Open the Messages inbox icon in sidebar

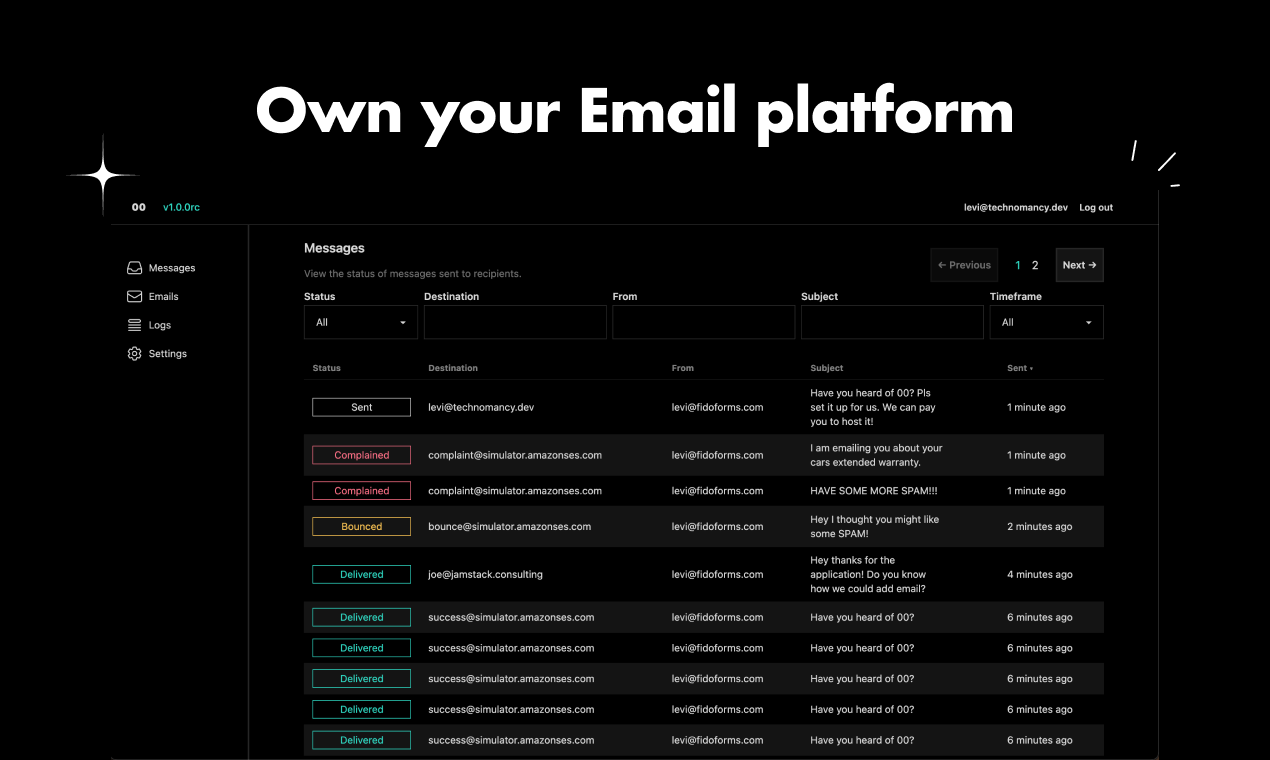pyautogui.click(x=134, y=268)
